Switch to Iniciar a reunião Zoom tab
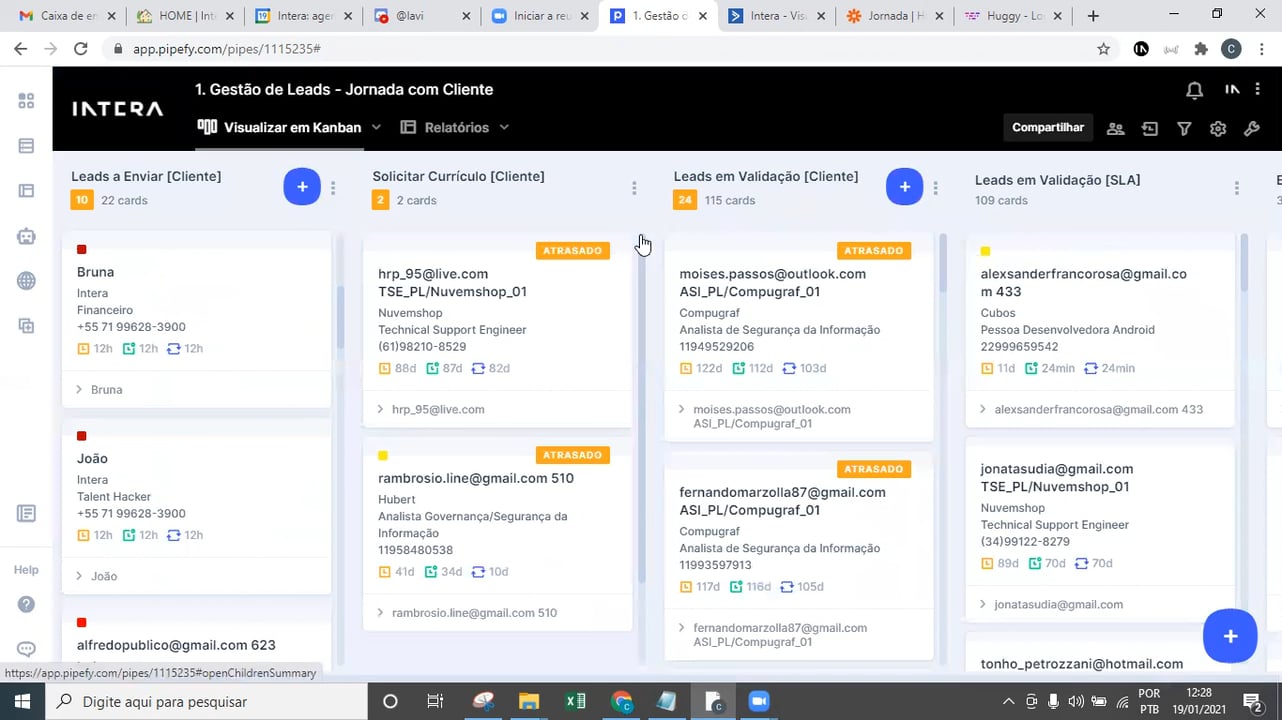This screenshot has height=720, width=1282. pyautogui.click(x=538, y=16)
